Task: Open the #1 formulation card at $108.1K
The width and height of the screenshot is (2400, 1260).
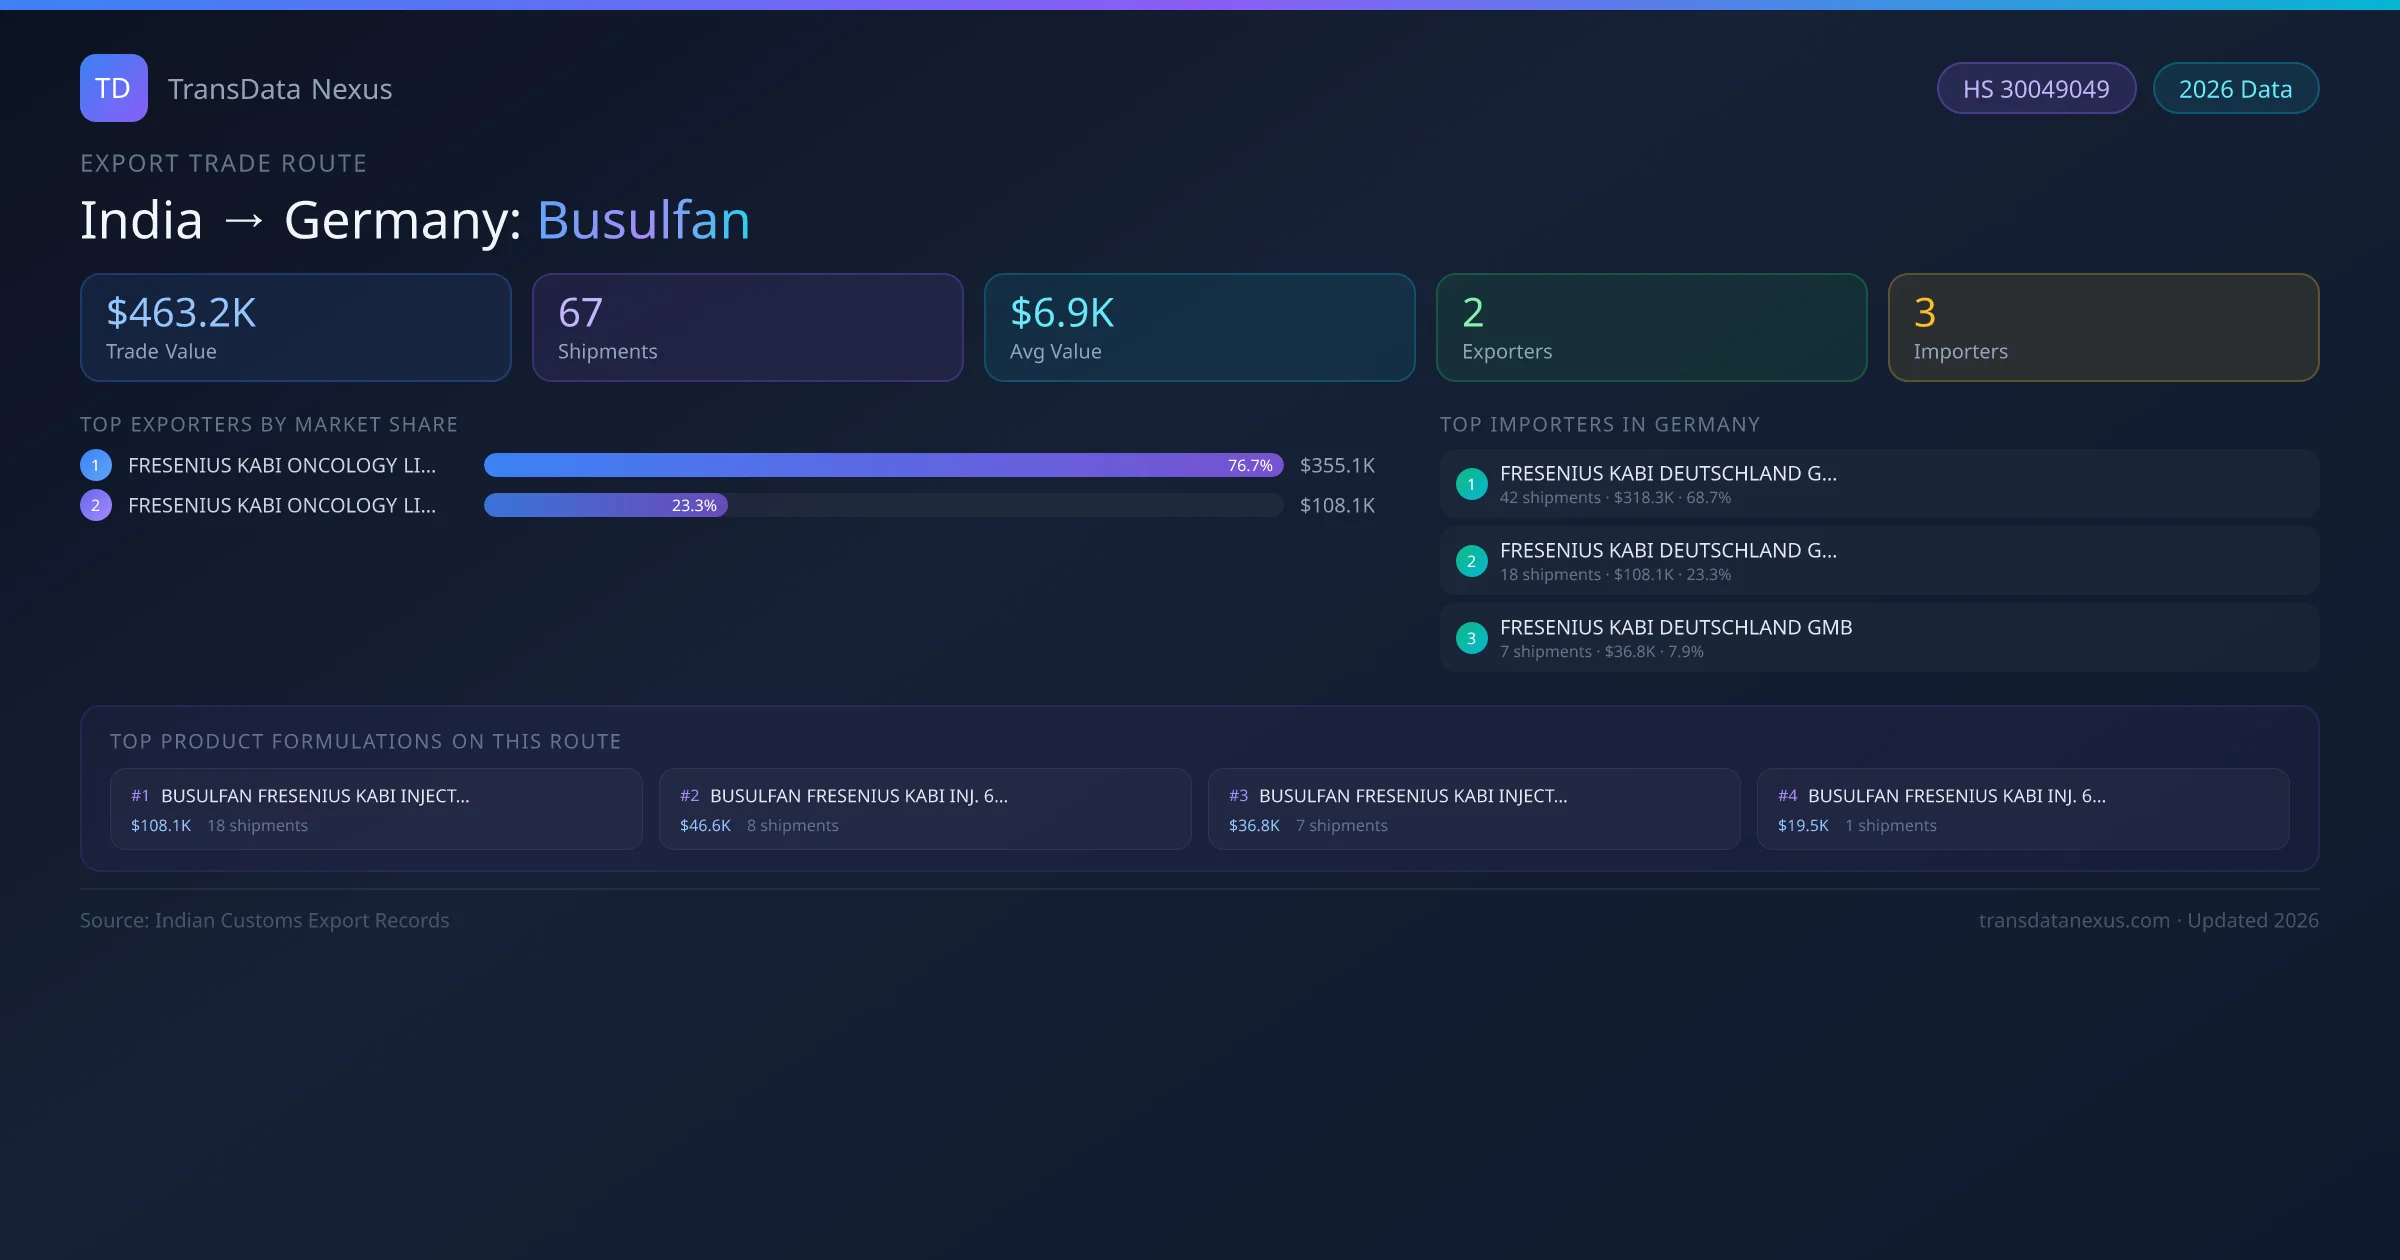Action: point(376,809)
